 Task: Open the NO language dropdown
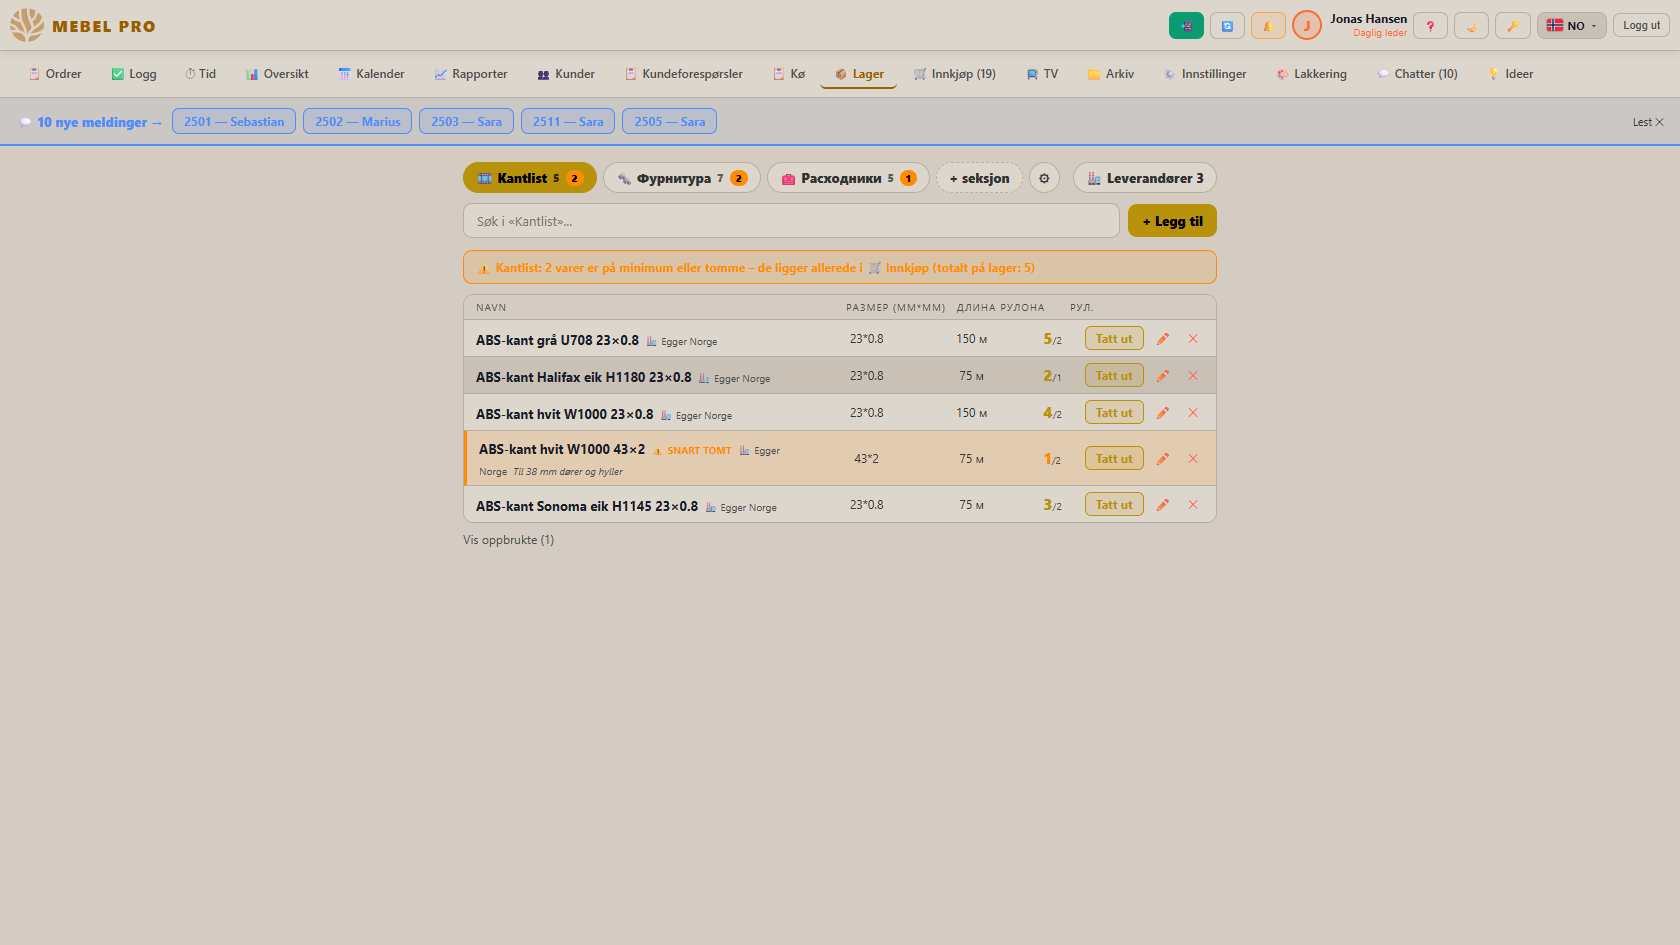1571,26
